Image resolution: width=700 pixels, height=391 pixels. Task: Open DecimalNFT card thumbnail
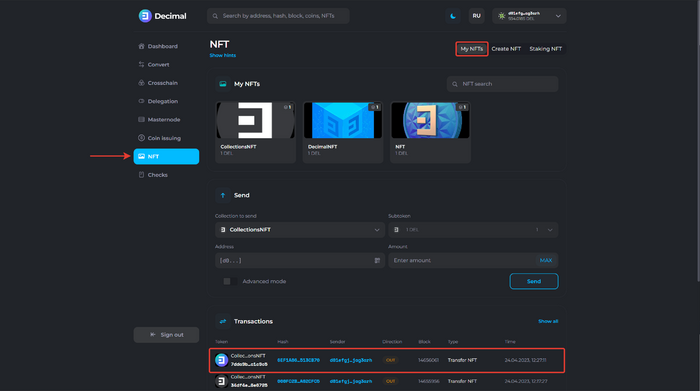tap(343, 120)
